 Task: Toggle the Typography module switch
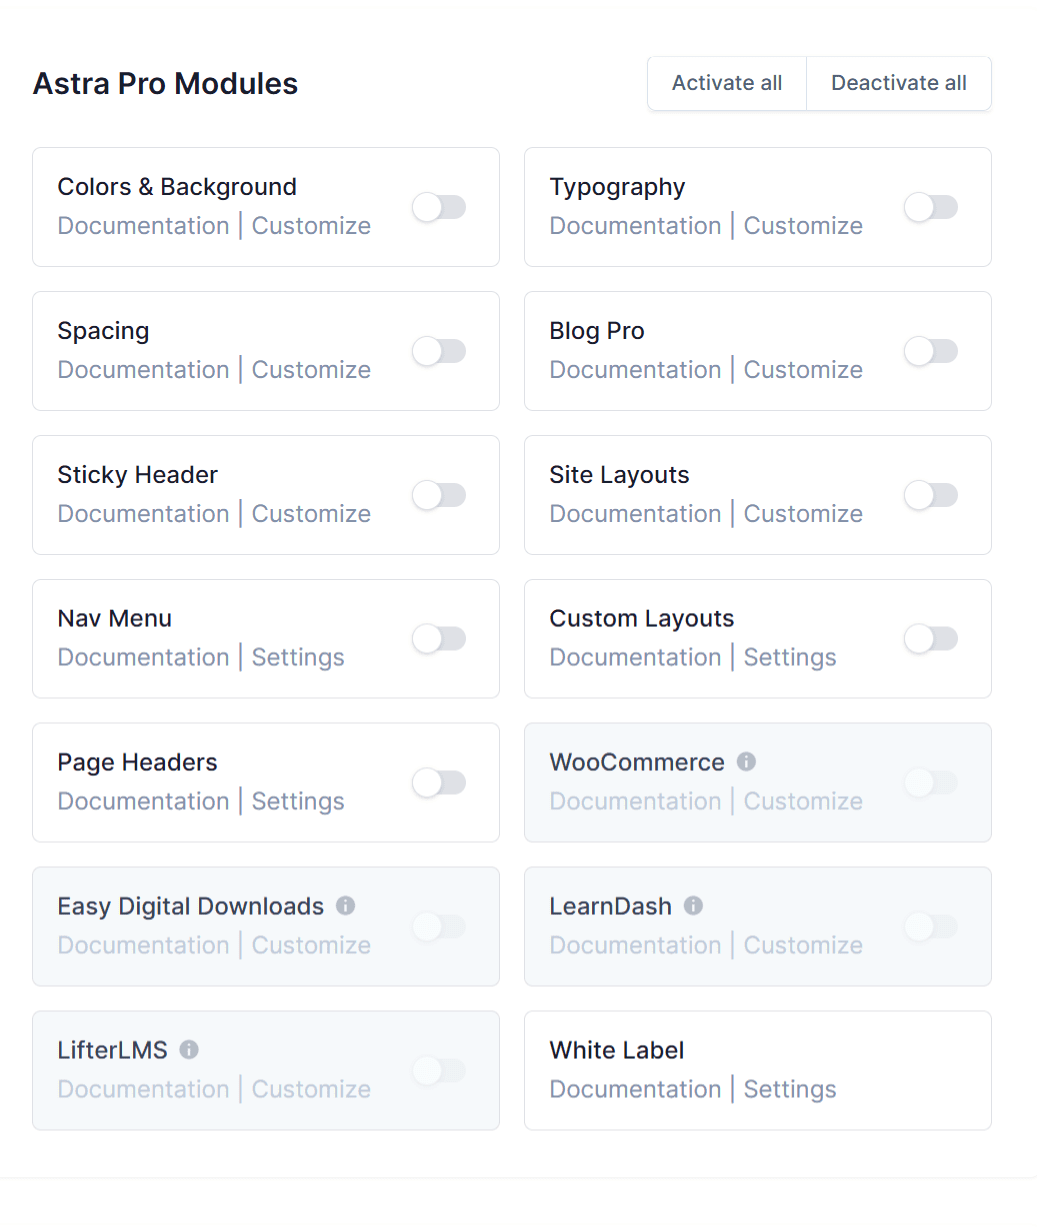pos(931,207)
